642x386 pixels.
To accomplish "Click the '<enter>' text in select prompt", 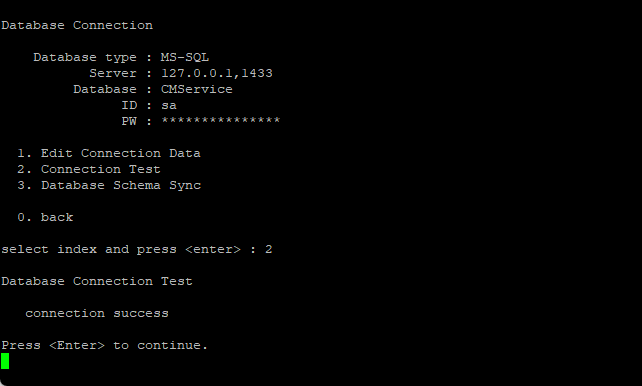I will pos(212,249).
